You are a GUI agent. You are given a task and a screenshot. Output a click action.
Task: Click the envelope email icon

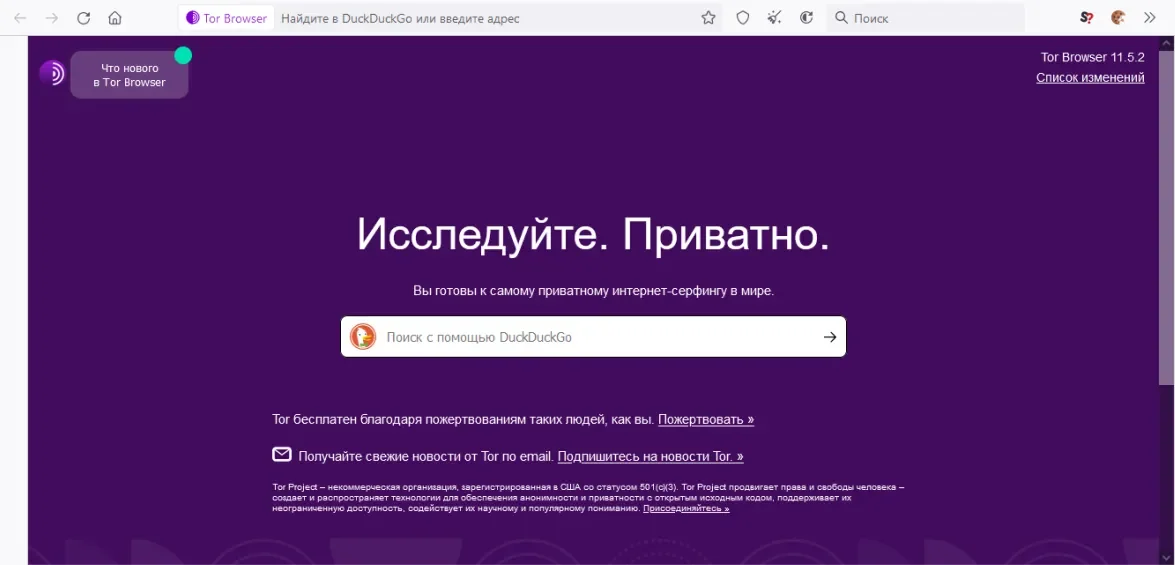282,454
